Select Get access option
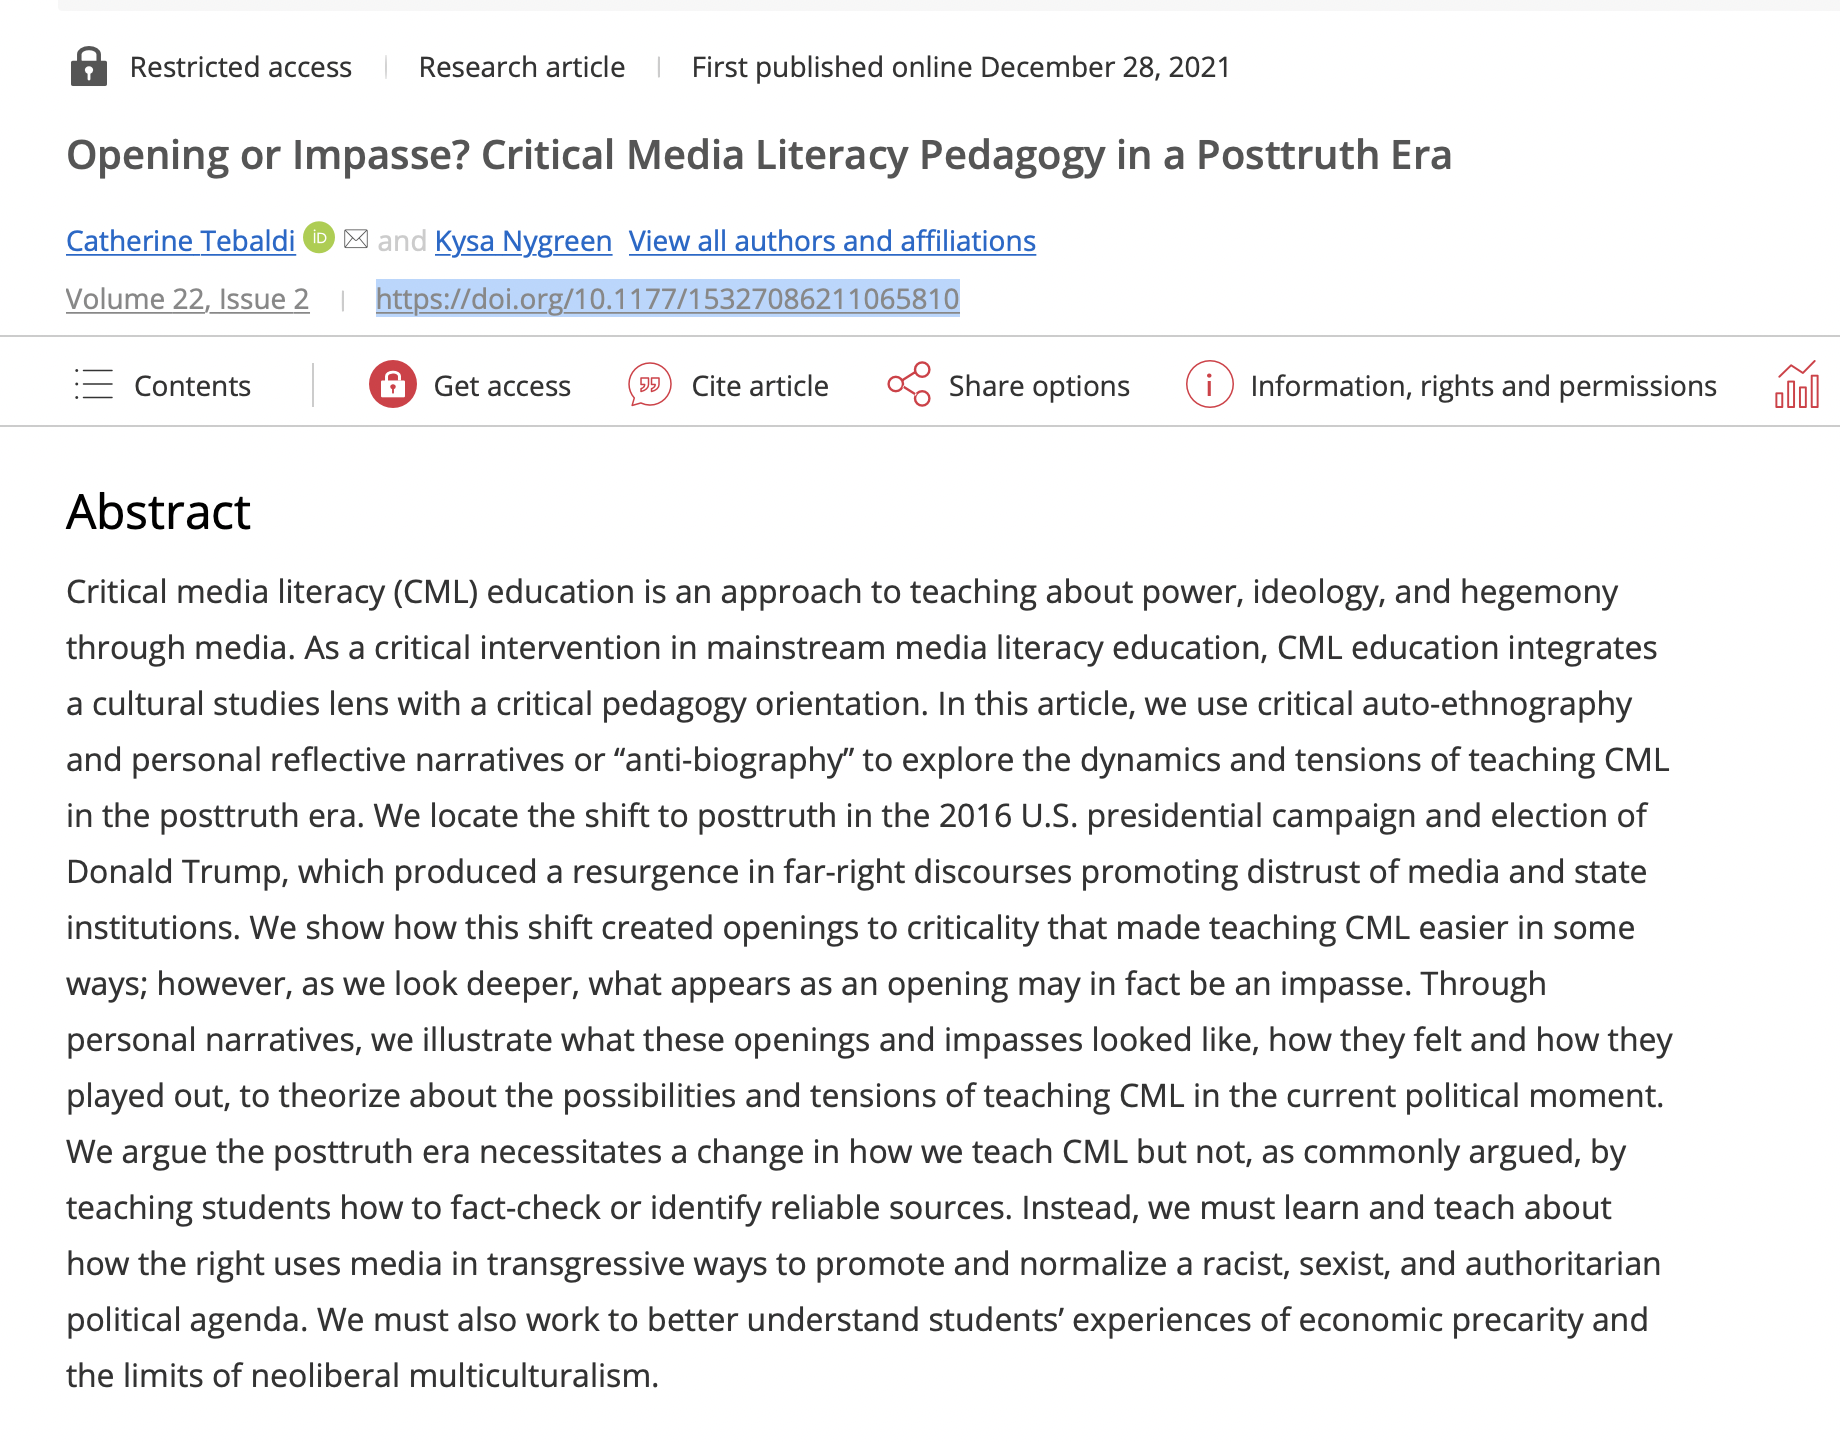Image resolution: width=1840 pixels, height=1442 pixels. coord(502,386)
